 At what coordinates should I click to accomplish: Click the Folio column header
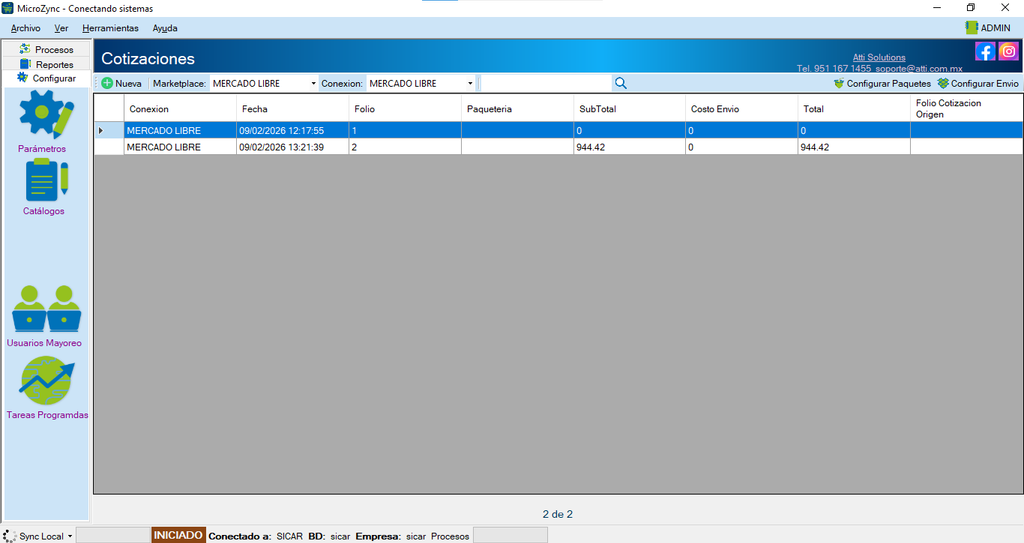(x=405, y=108)
